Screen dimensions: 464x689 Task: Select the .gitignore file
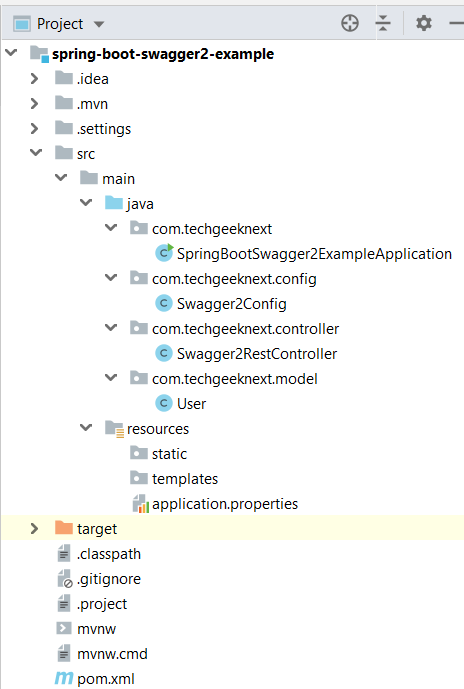tap(109, 579)
